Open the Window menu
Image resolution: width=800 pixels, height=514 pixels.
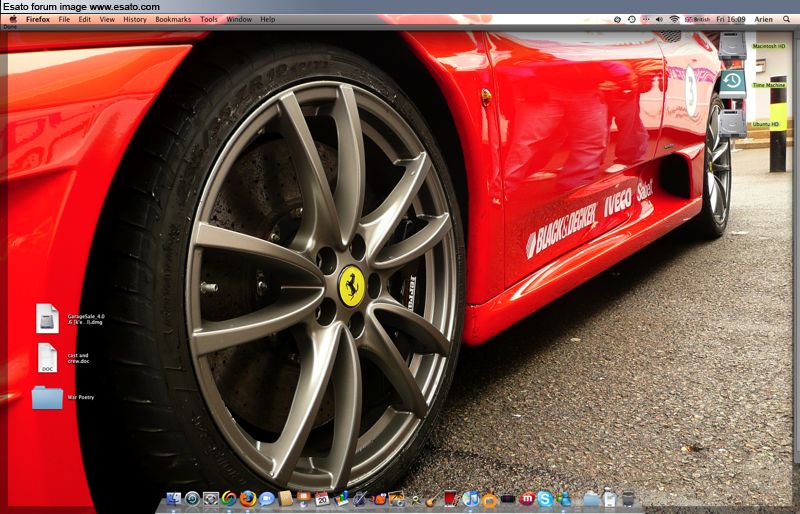click(x=239, y=19)
